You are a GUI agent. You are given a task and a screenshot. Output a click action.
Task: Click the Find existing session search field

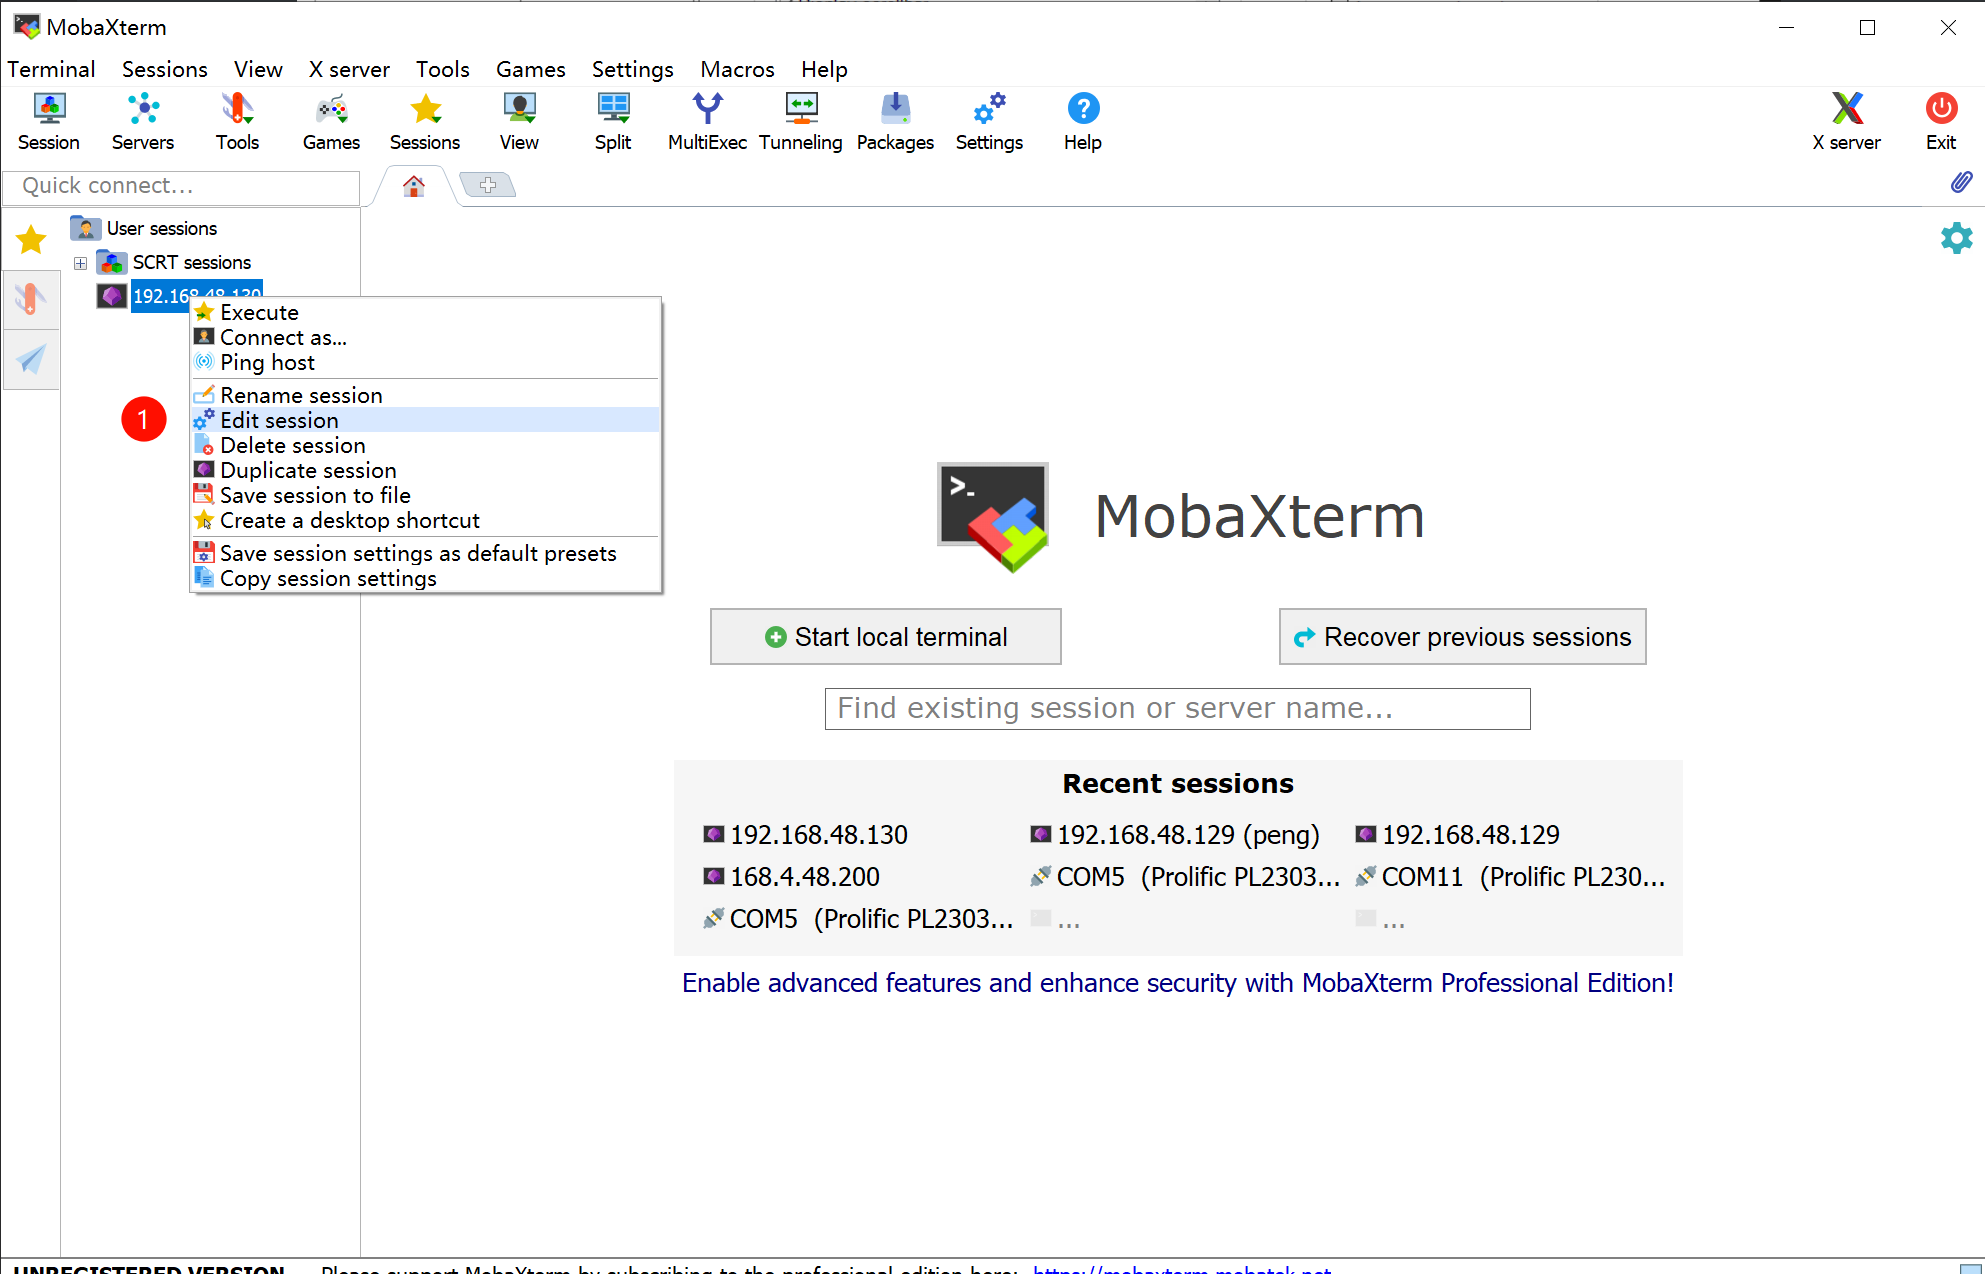(x=1177, y=709)
